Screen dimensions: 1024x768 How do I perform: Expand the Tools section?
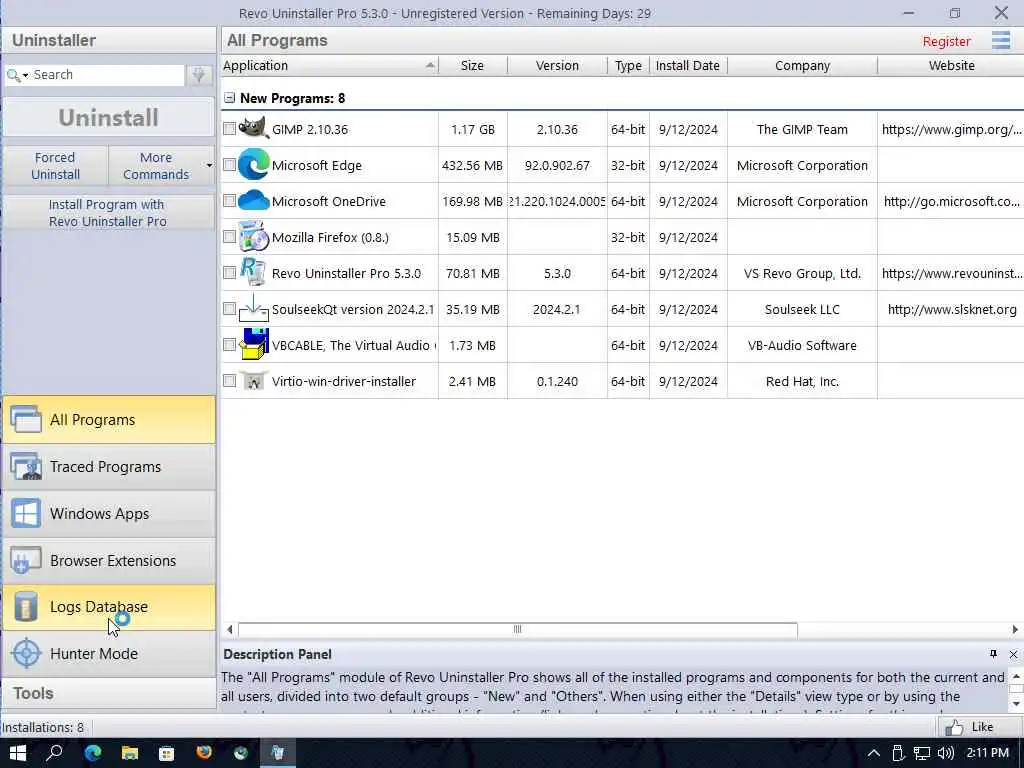(108, 693)
